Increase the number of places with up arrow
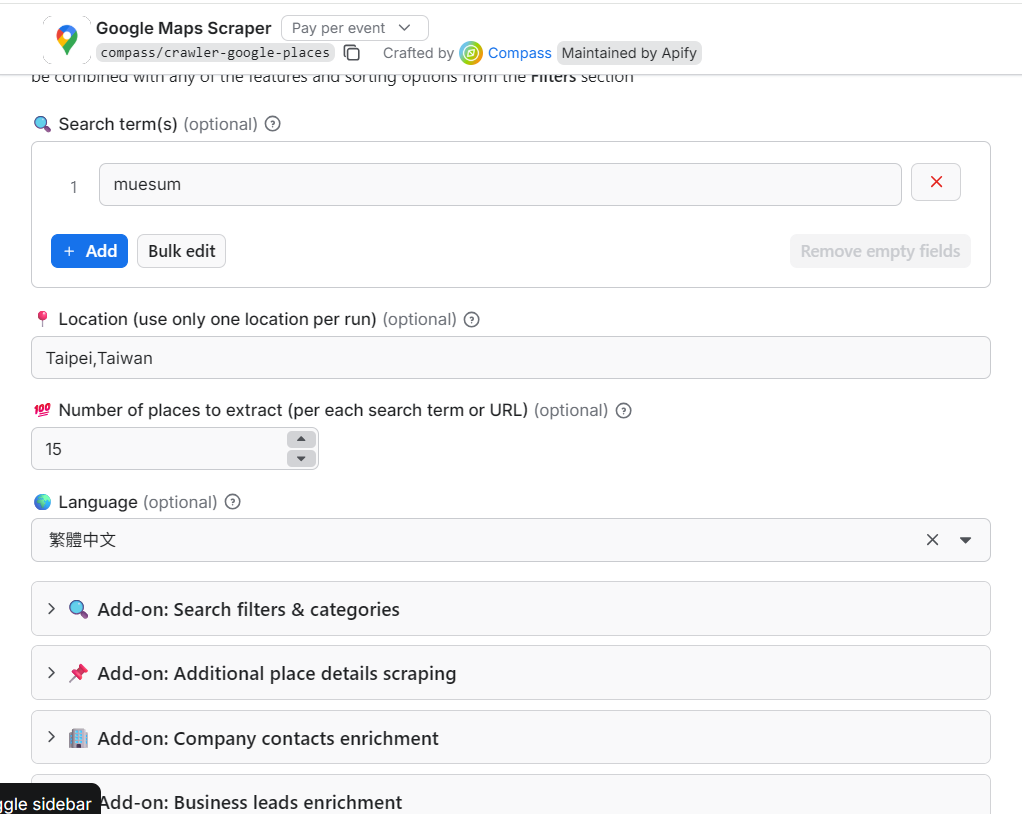The image size is (1022, 814). pos(301,439)
